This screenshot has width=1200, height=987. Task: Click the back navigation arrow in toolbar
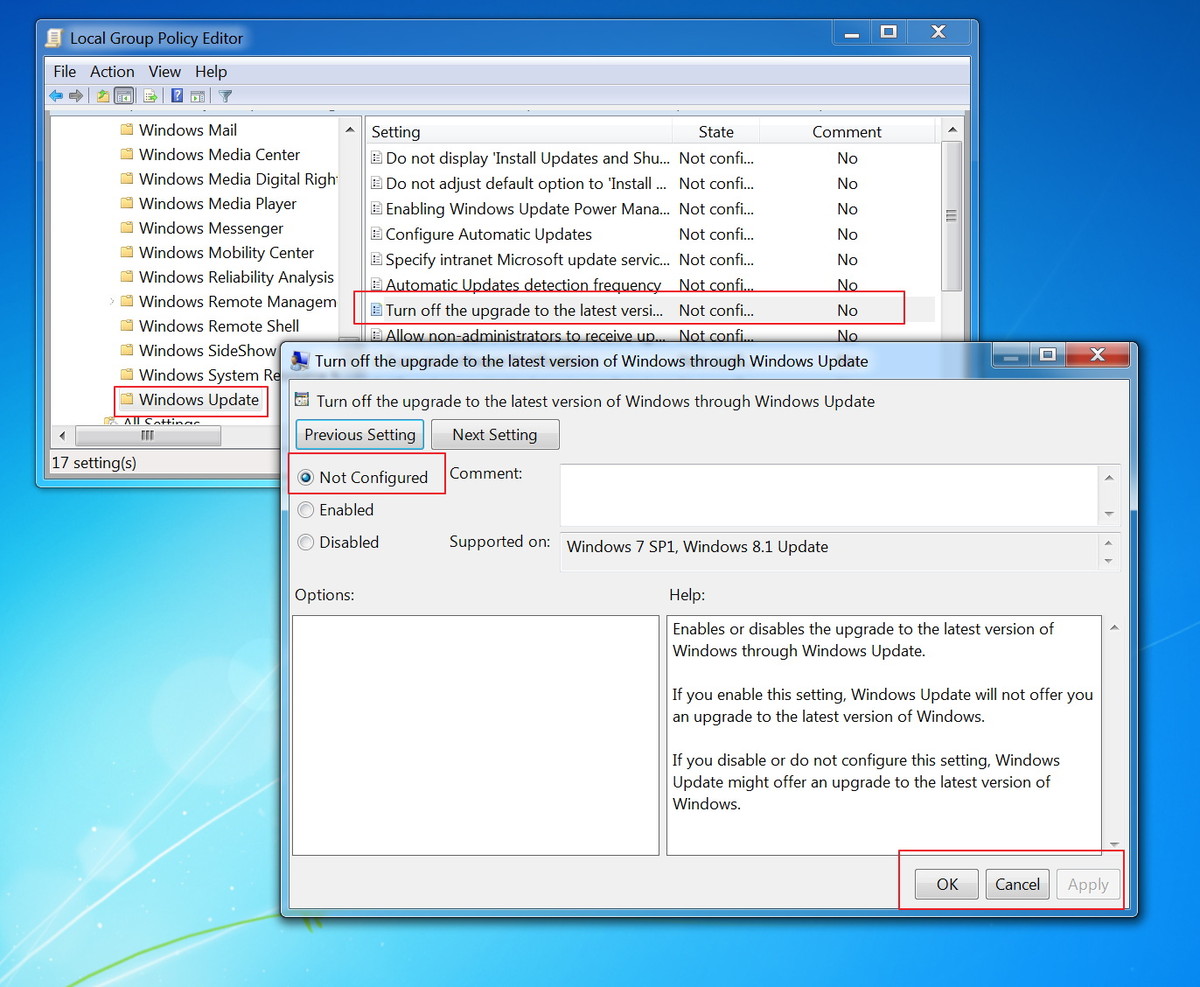[x=56, y=95]
